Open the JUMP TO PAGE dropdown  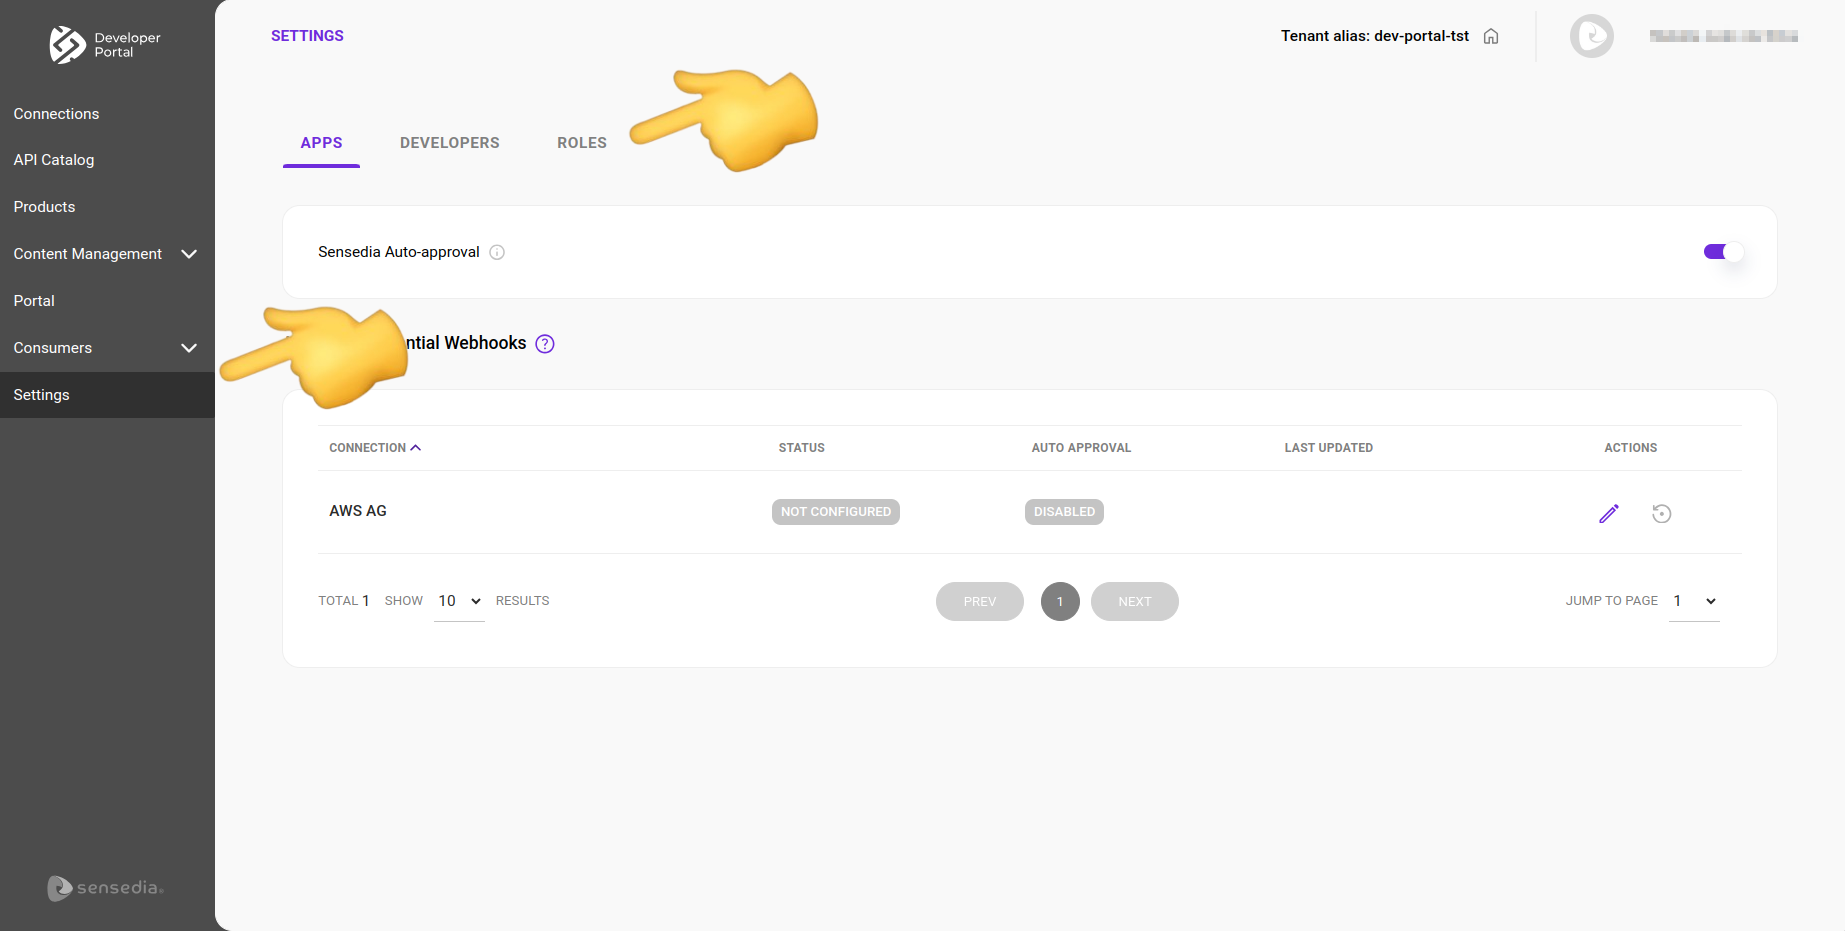point(1692,601)
